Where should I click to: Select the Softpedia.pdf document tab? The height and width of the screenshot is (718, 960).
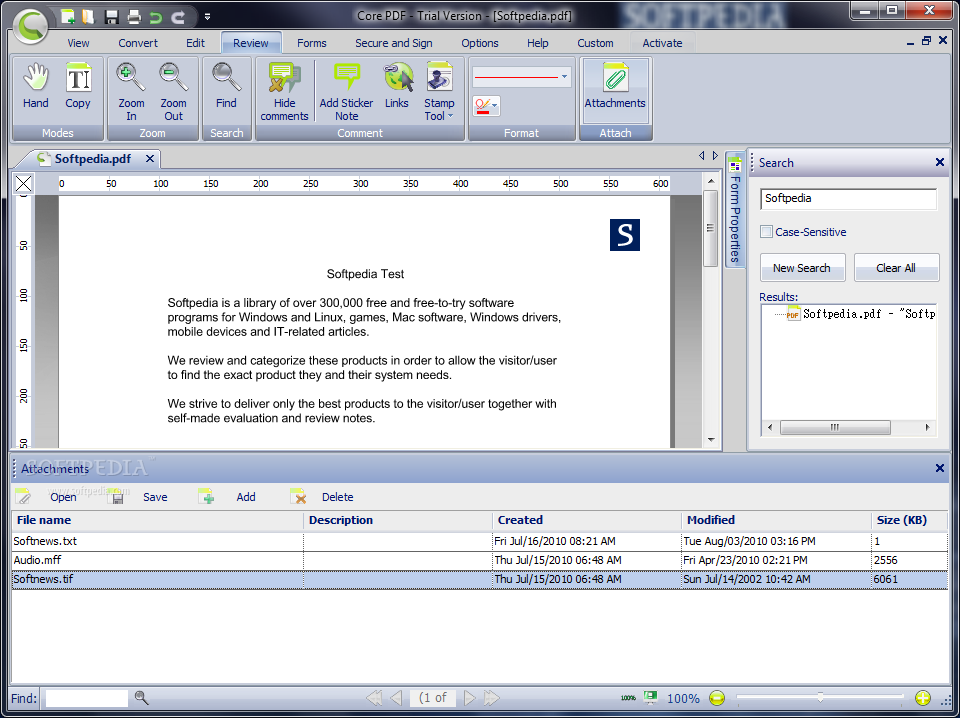[x=92, y=159]
